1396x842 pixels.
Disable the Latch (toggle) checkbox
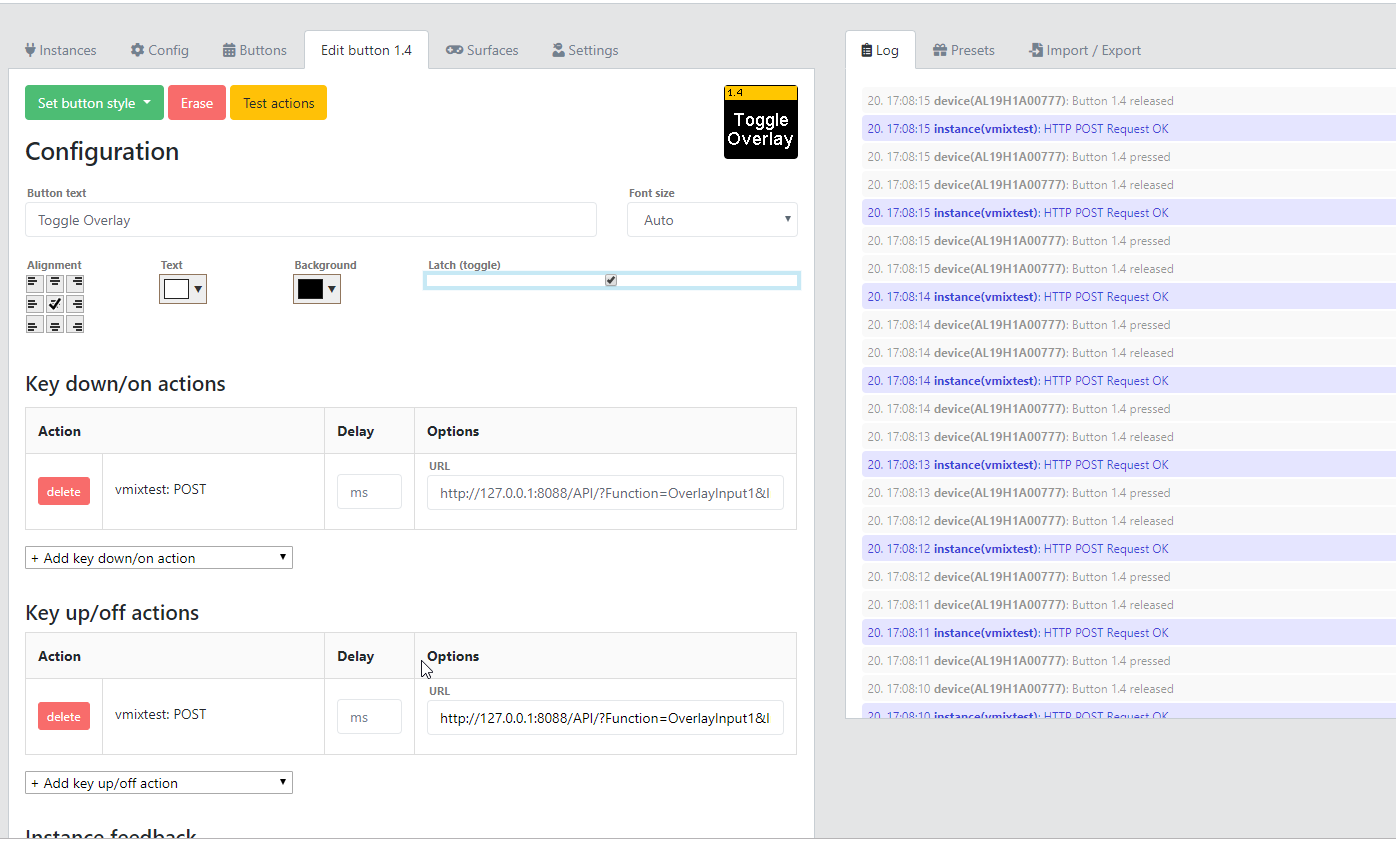click(x=610, y=280)
